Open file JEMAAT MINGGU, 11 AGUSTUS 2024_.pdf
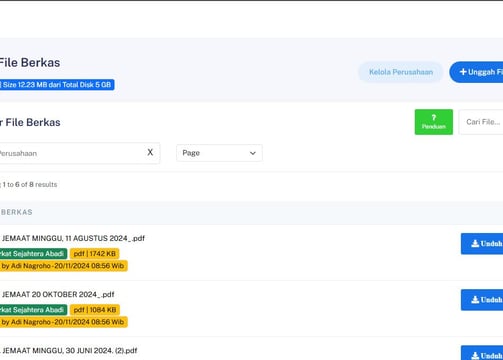The width and height of the screenshot is (503, 360). pyautogui.click(x=73, y=238)
